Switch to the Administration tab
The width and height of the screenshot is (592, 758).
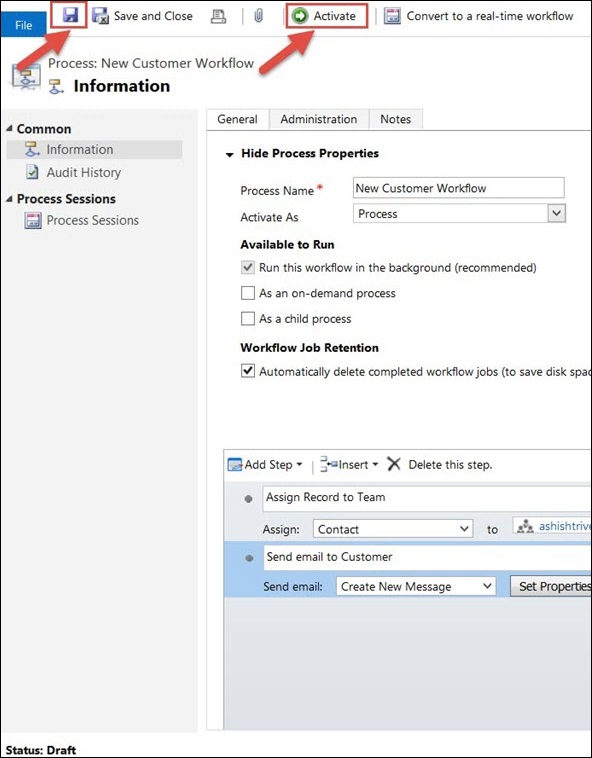(x=319, y=119)
